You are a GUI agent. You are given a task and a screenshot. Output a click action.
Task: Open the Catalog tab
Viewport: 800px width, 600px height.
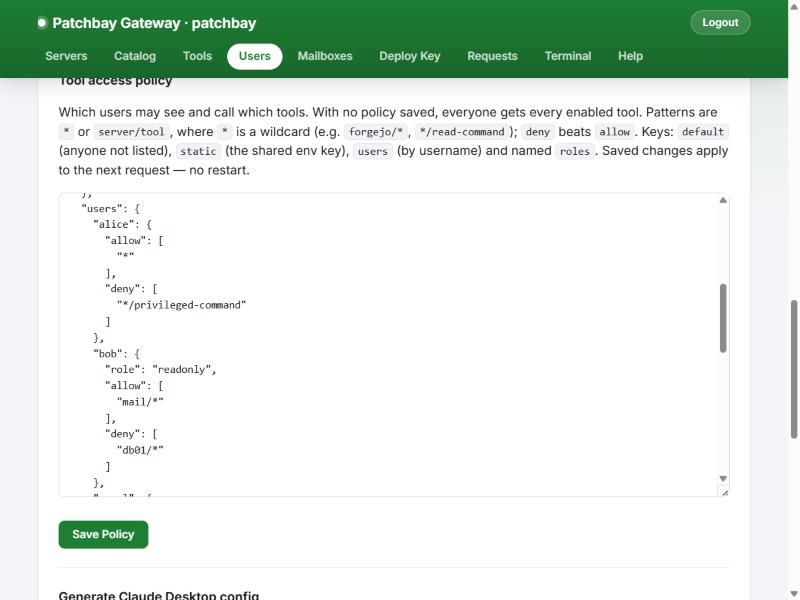click(x=135, y=56)
